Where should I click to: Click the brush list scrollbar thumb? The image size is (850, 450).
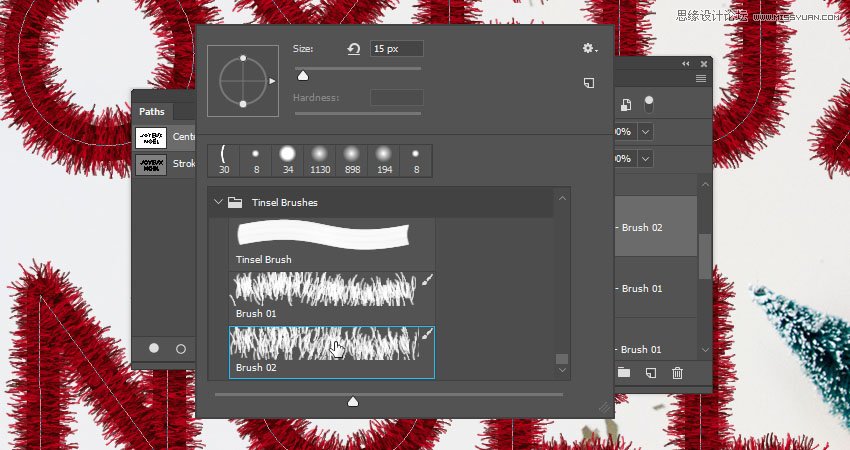tap(562, 359)
